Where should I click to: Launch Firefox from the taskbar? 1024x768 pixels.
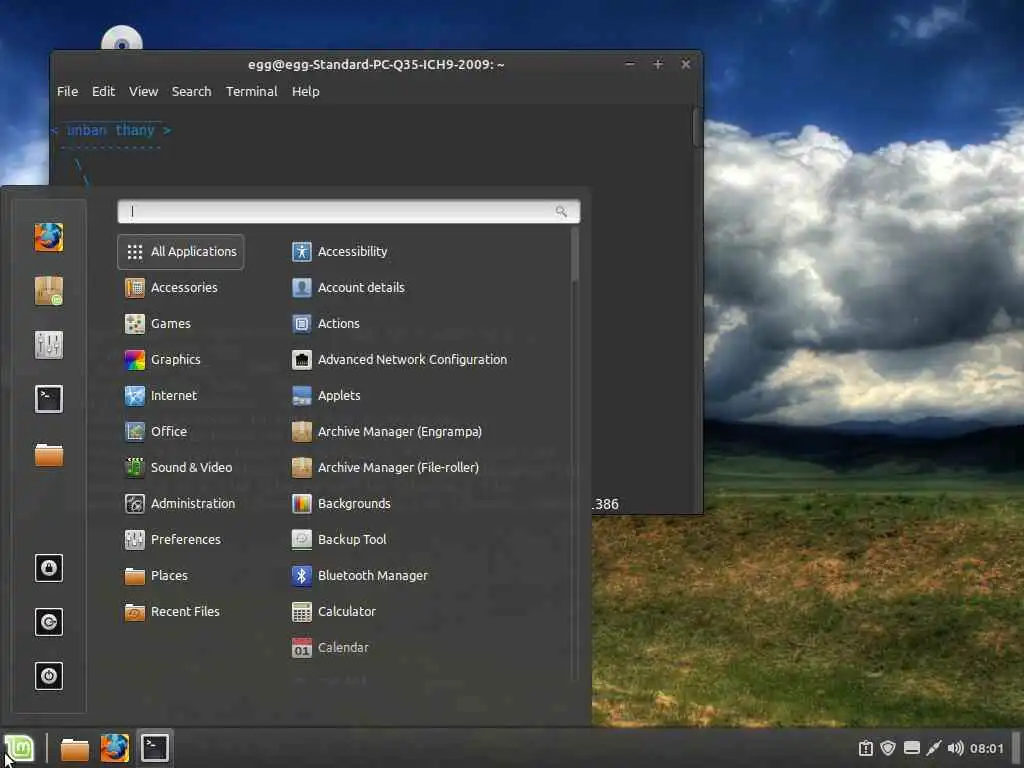(114, 748)
